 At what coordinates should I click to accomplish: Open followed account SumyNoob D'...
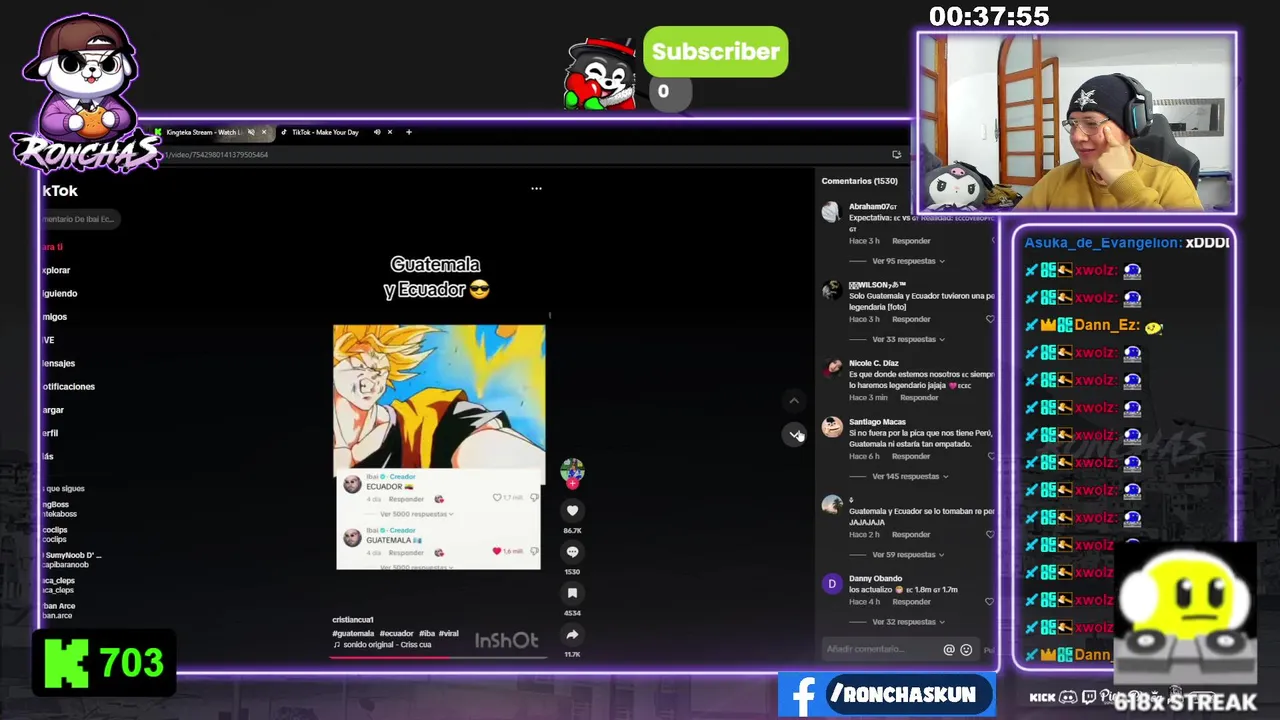pos(72,559)
